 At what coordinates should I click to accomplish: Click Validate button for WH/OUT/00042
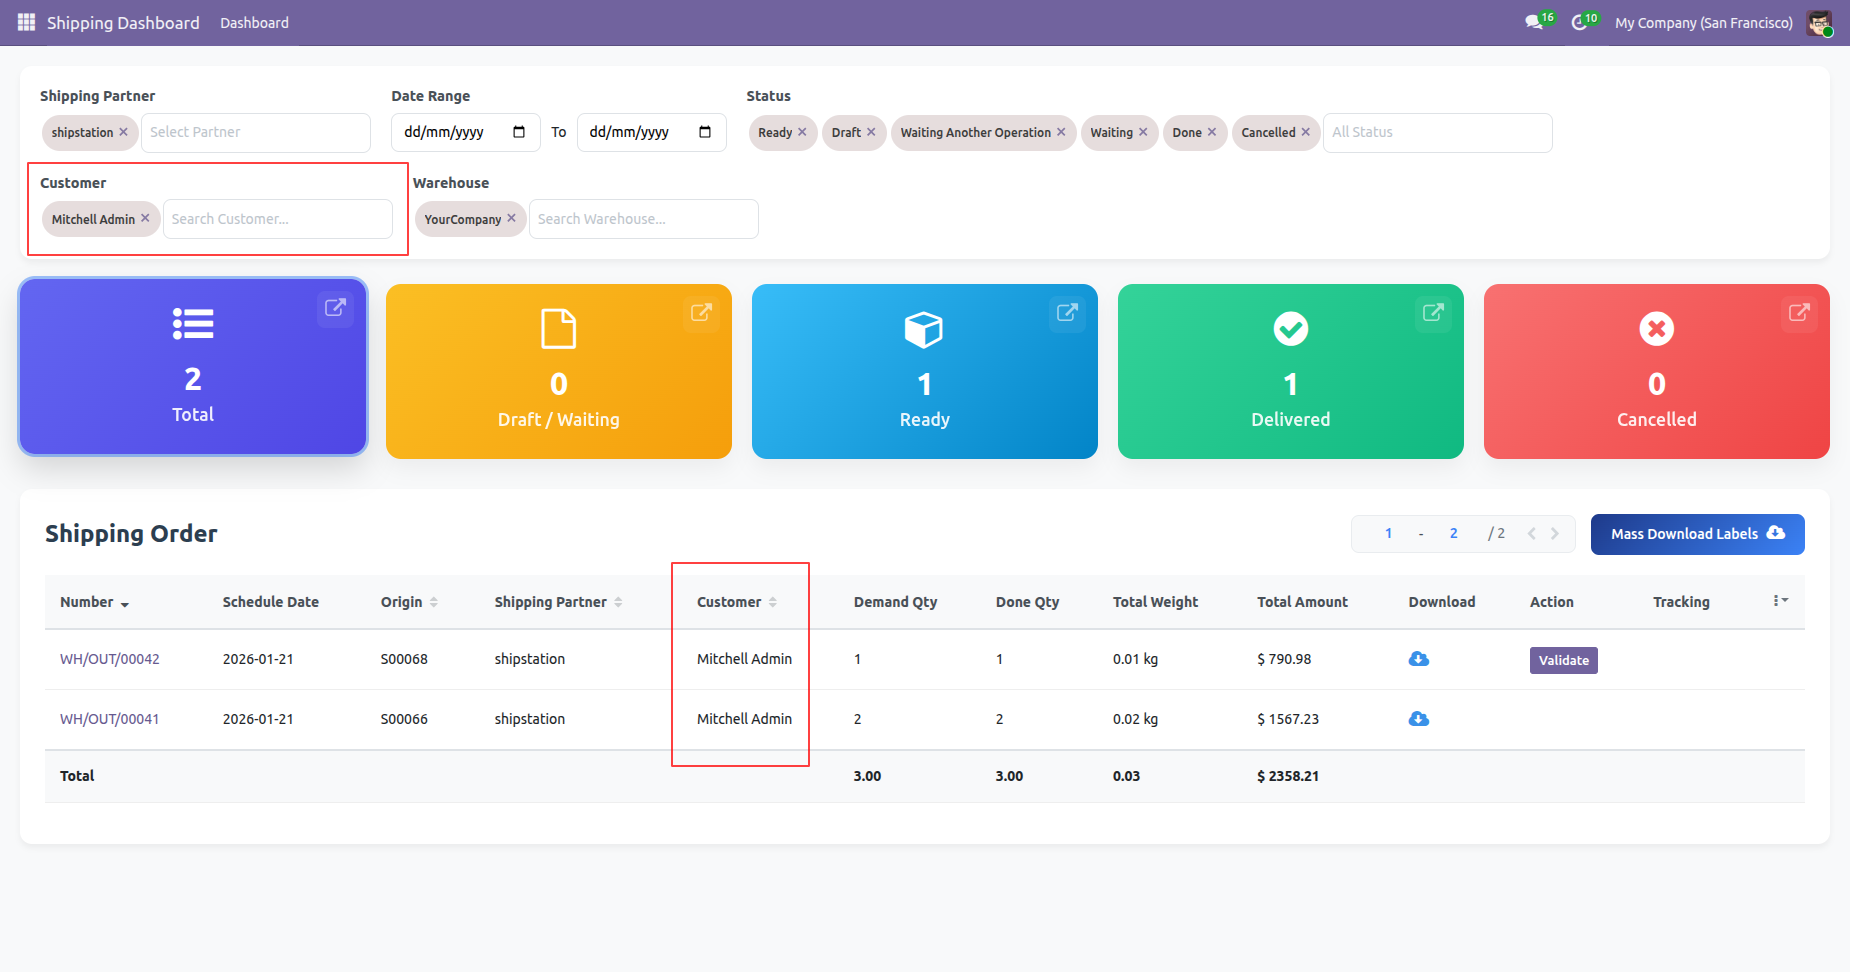tap(1563, 660)
